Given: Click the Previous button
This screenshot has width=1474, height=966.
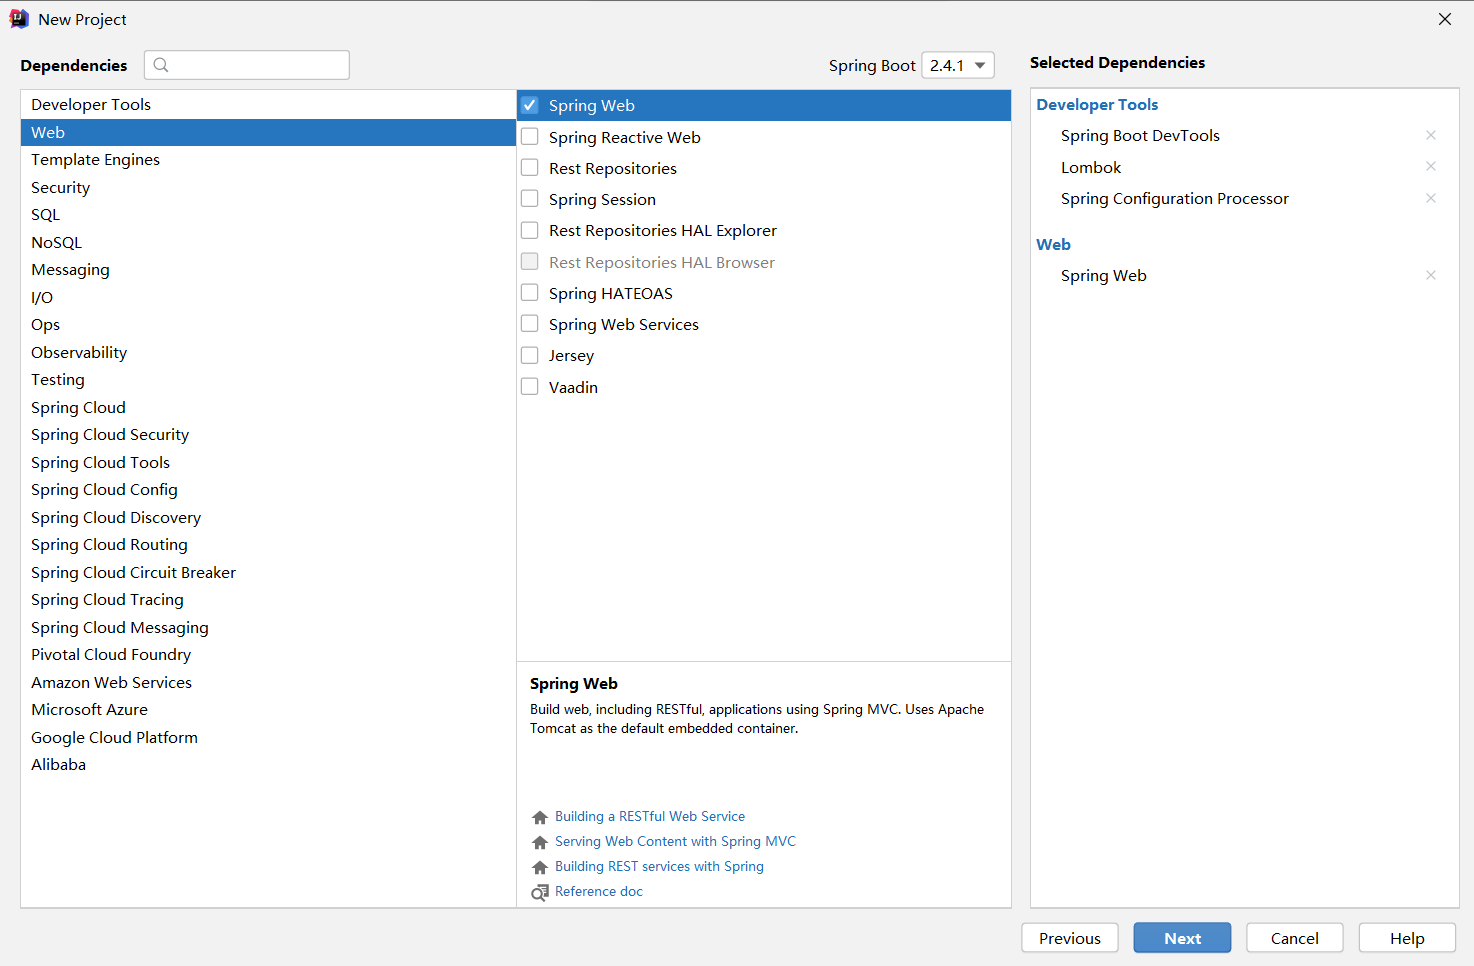Looking at the screenshot, I should click(1070, 938).
